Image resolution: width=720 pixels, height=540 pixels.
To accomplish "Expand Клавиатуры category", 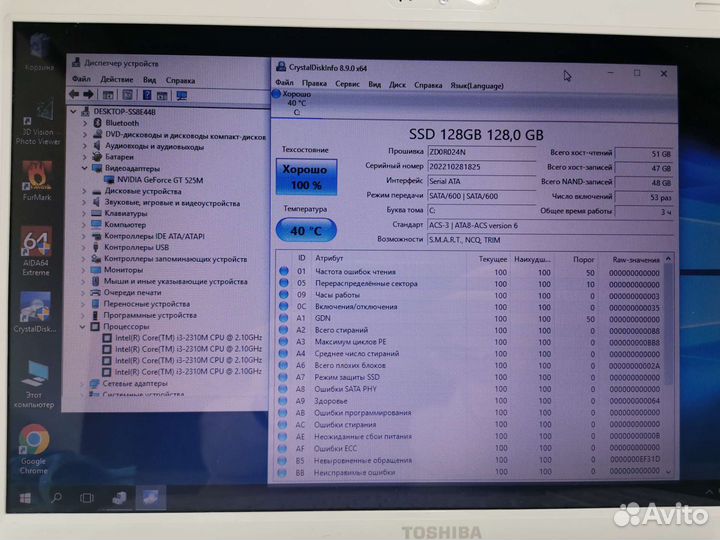I will click(x=84, y=213).
